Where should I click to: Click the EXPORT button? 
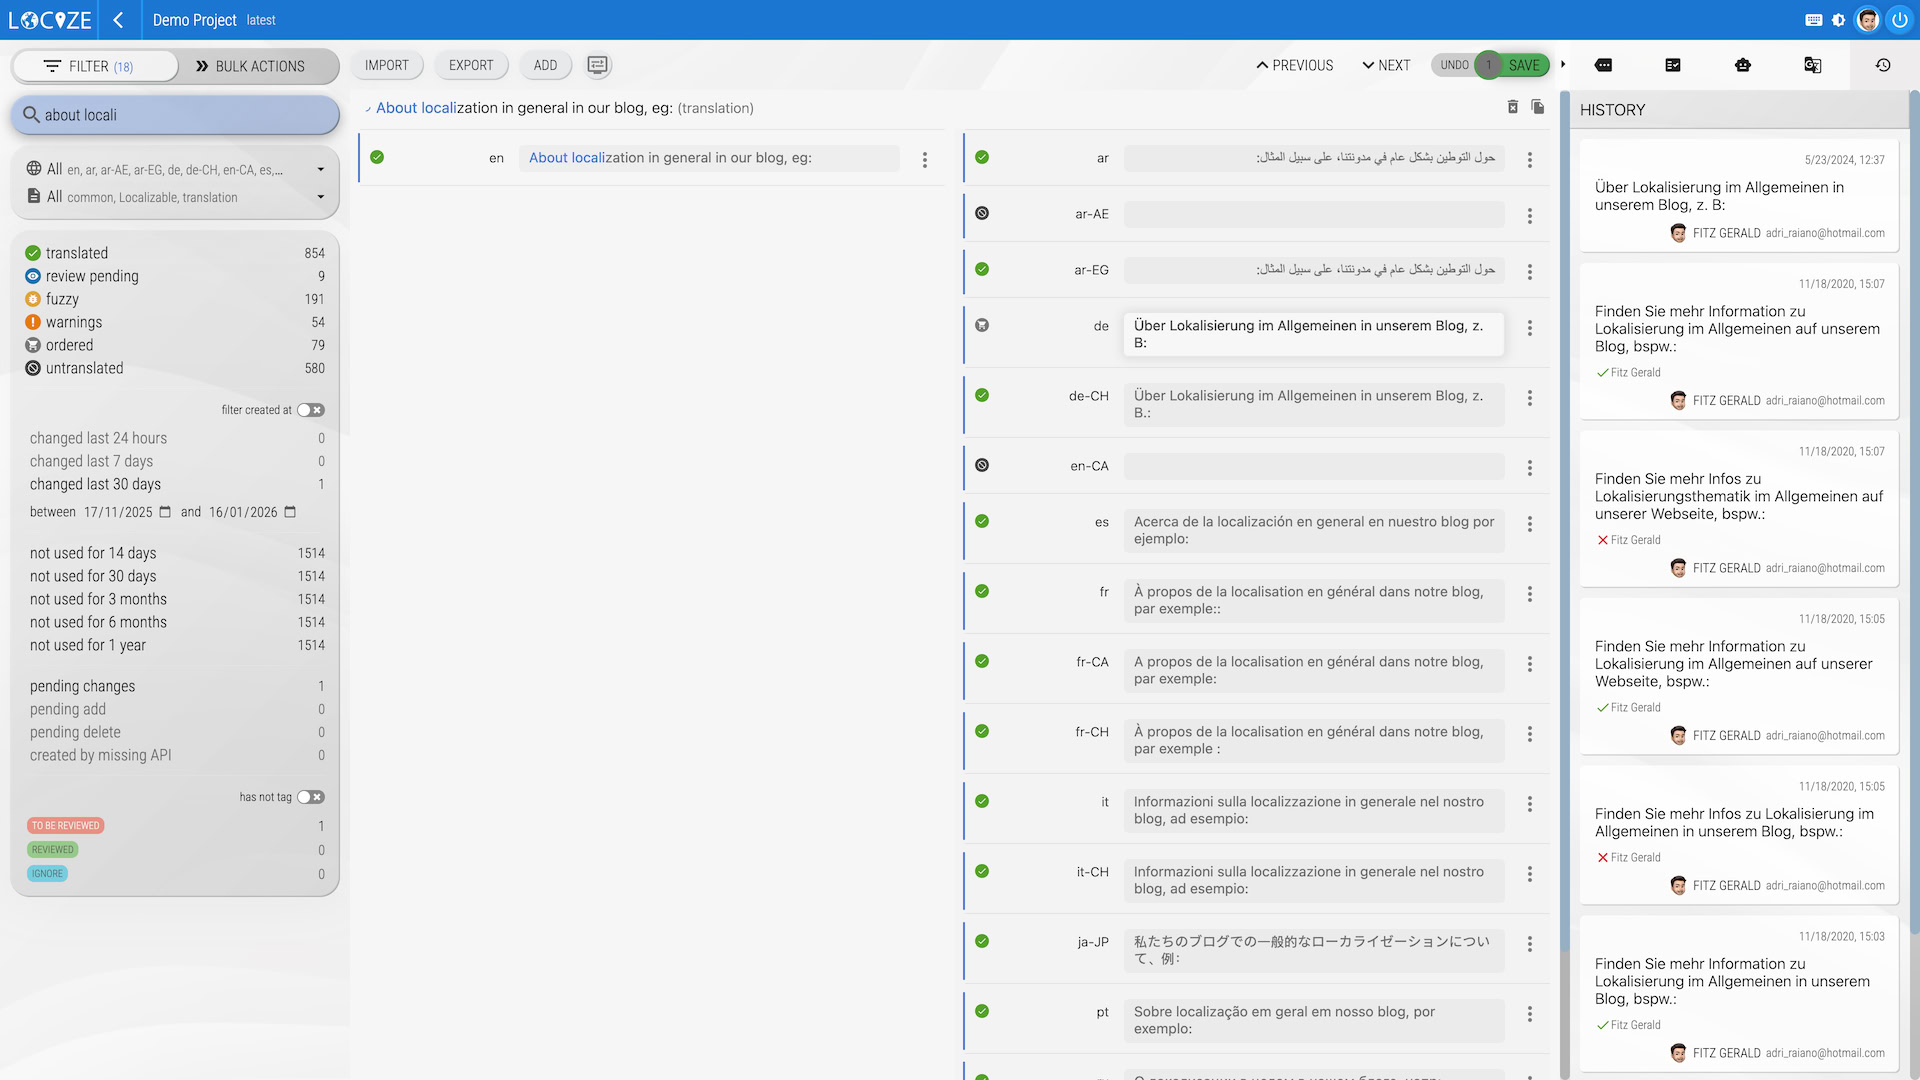[x=471, y=65]
